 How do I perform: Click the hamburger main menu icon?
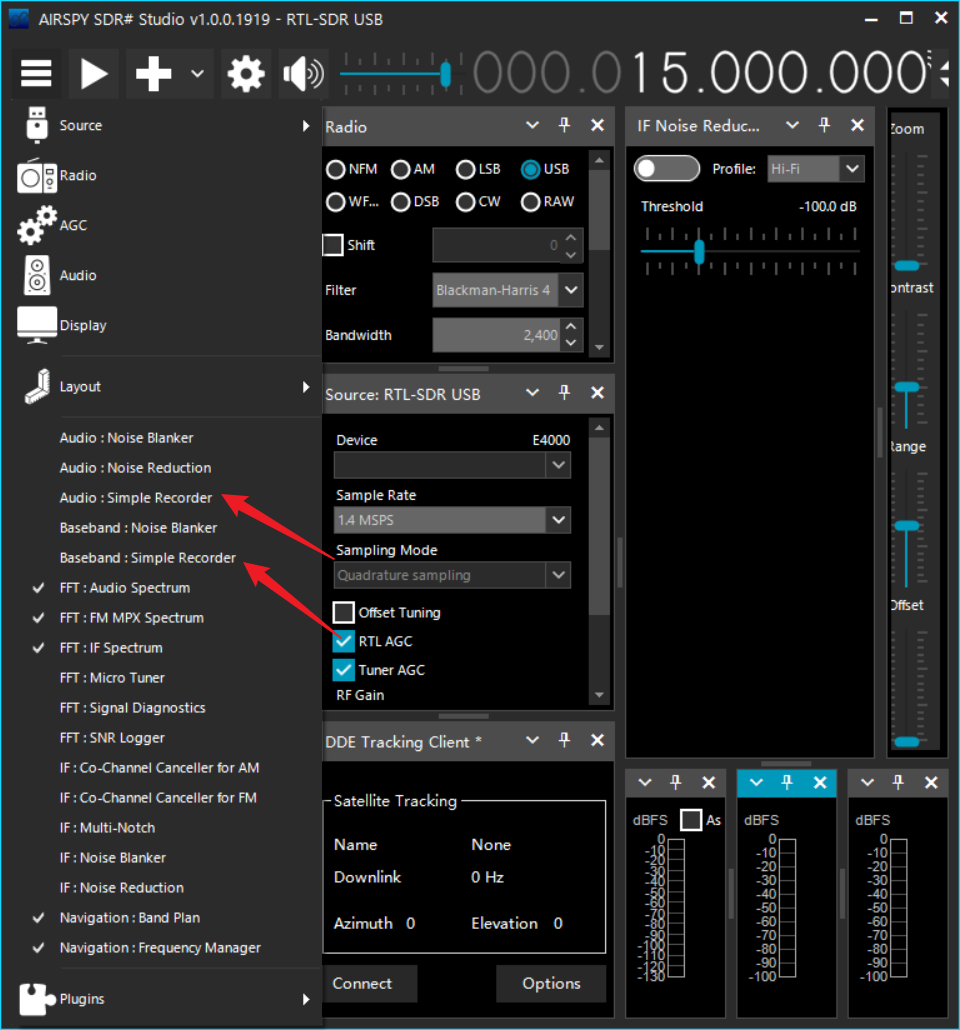pyautogui.click(x=36, y=74)
